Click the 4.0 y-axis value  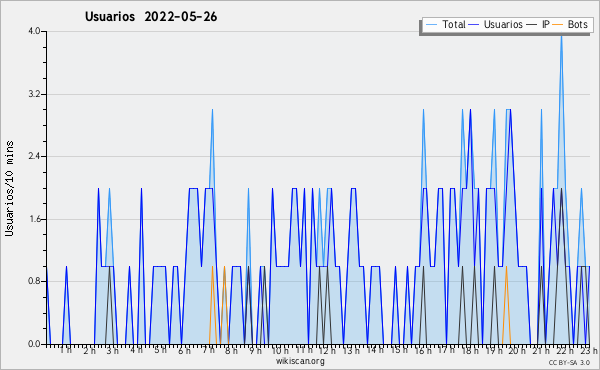point(34,31)
